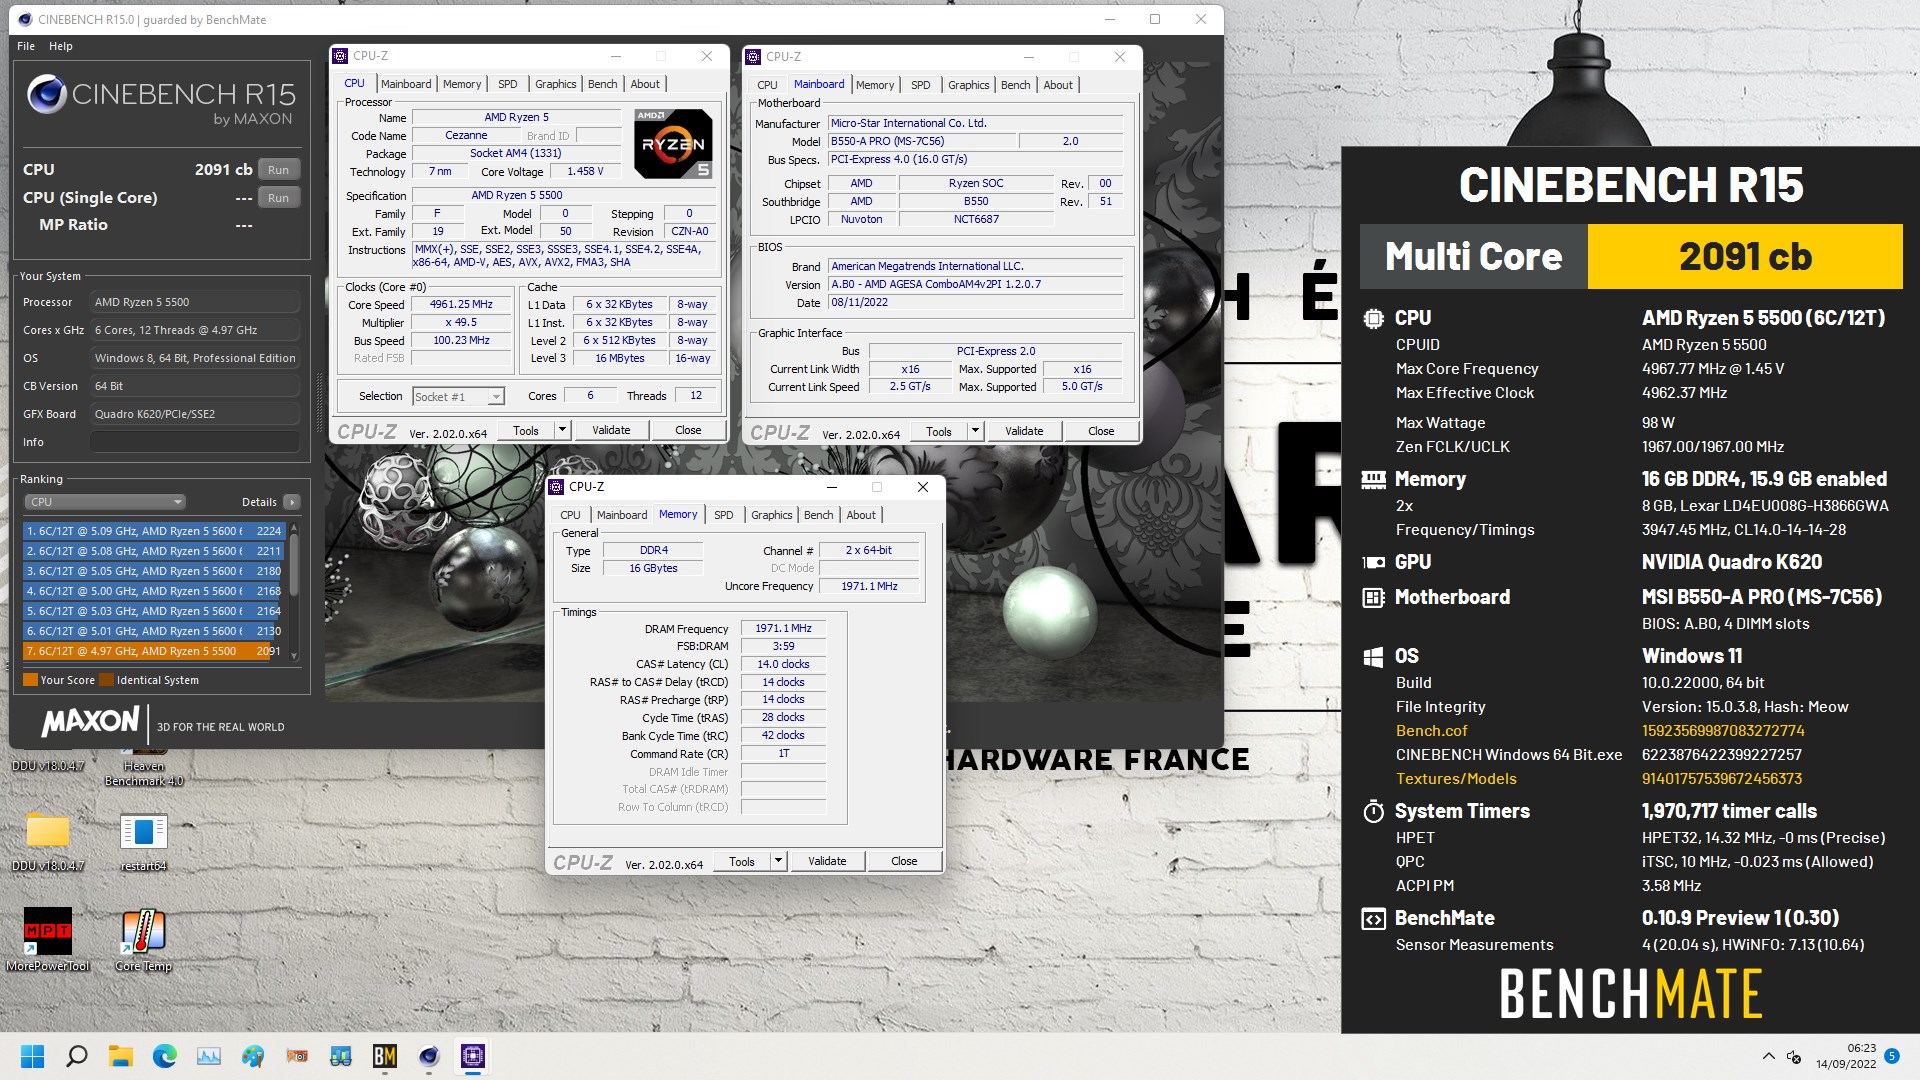Click Bench.cof link in BenchMate panel
Viewport: 1920px width, 1080px height.
pyautogui.click(x=1431, y=731)
